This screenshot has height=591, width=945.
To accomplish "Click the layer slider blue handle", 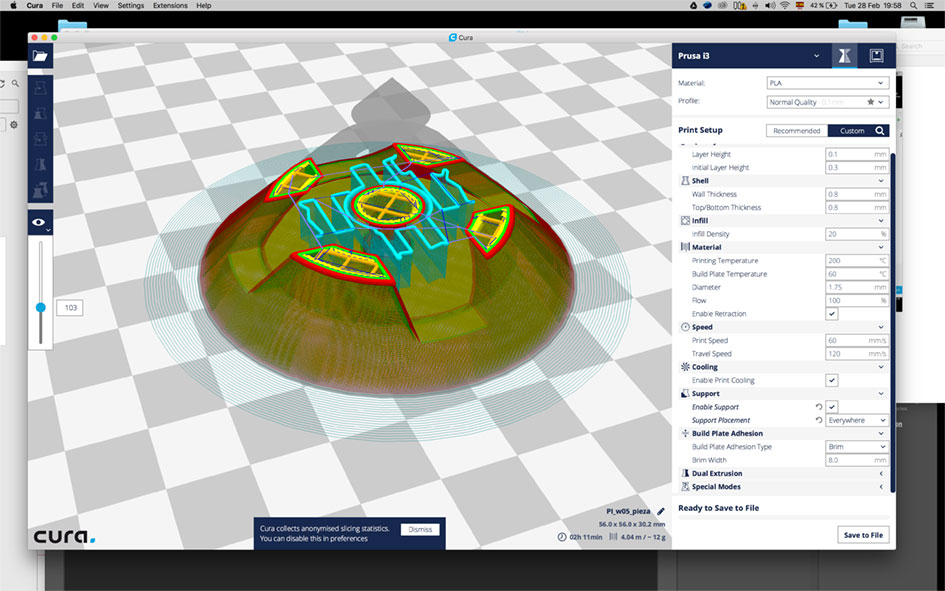I will tap(40, 307).
